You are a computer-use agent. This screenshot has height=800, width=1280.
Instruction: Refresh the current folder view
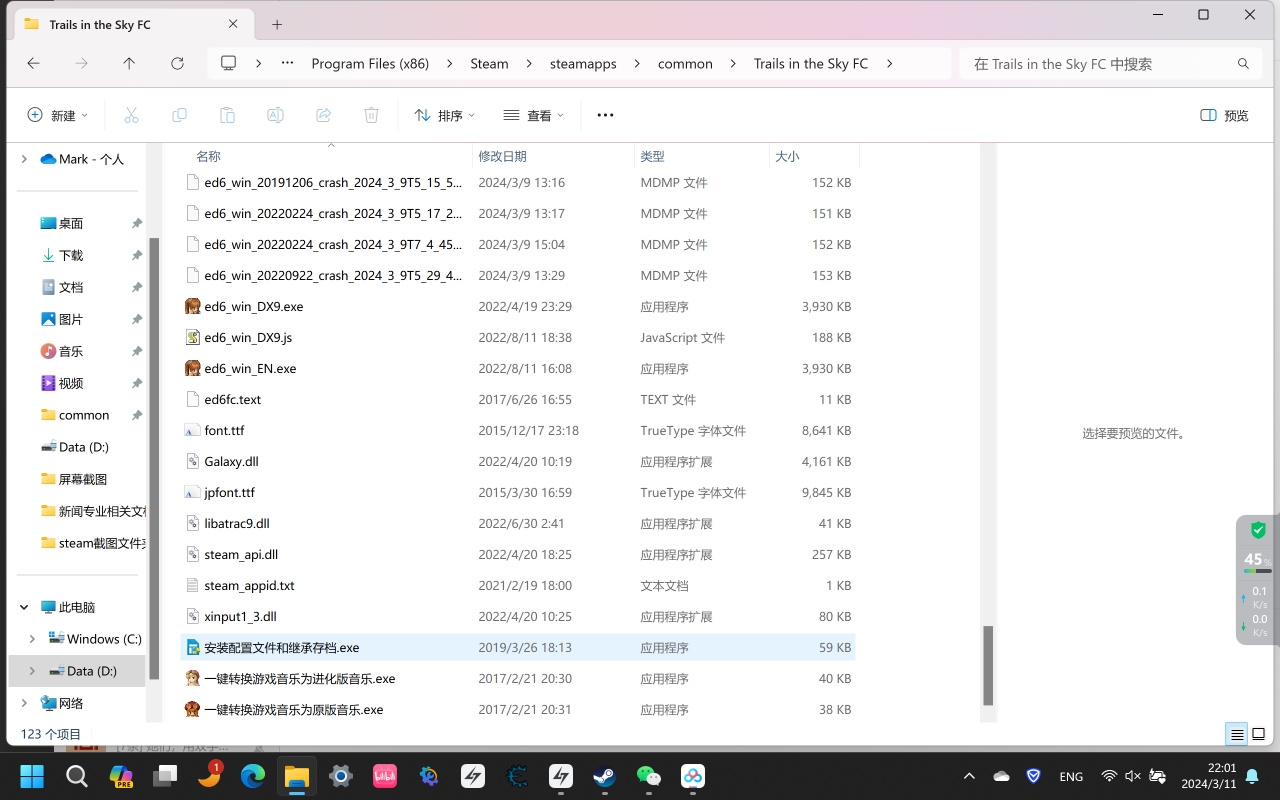(x=177, y=63)
